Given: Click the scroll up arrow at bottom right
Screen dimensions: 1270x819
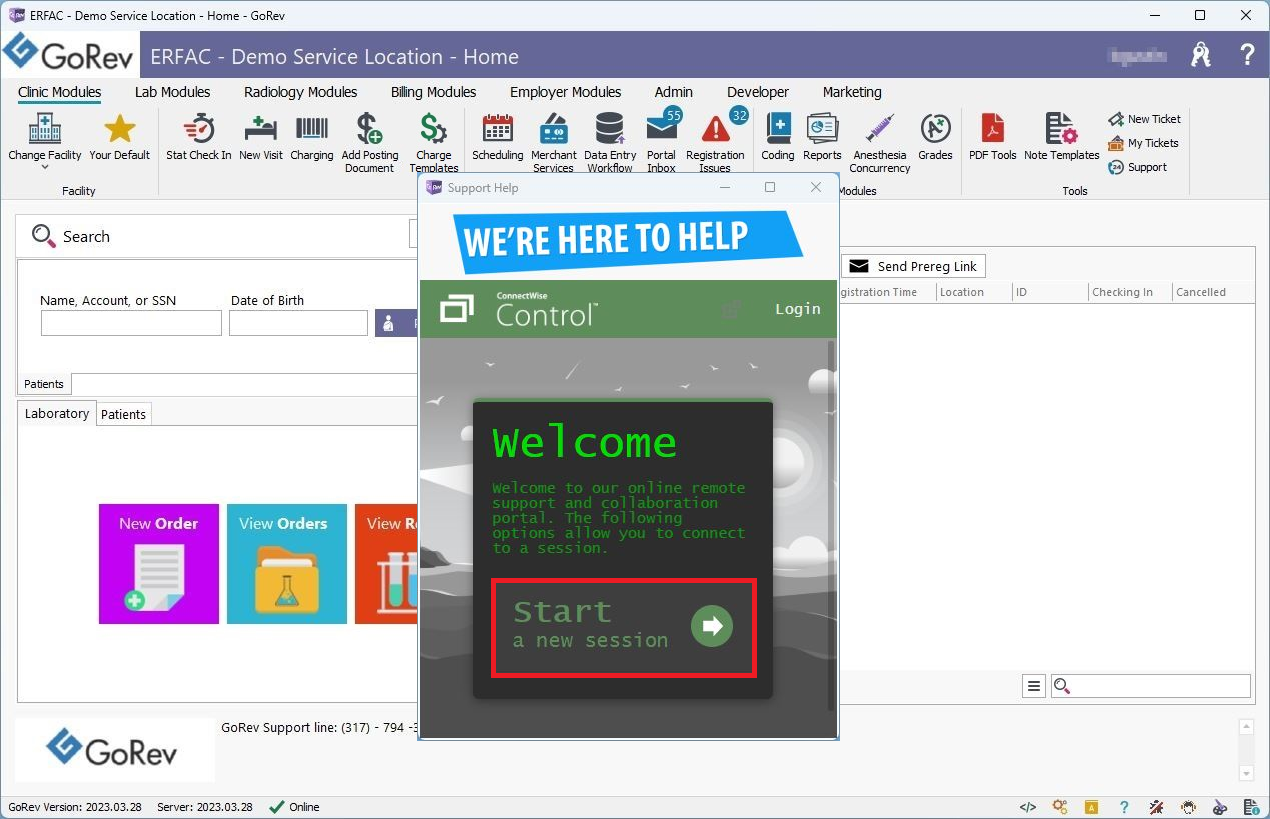Looking at the screenshot, I should pyautogui.click(x=1246, y=727).
